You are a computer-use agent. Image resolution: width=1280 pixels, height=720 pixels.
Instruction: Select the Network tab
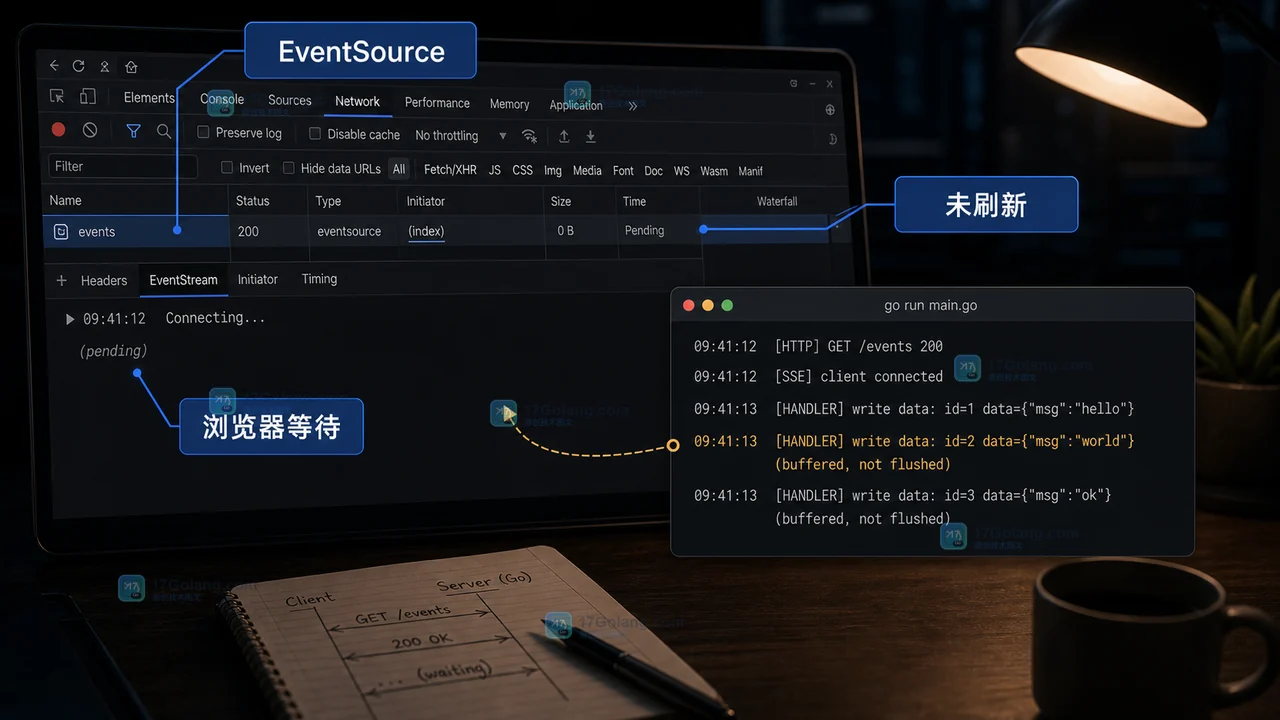(358, 101)
